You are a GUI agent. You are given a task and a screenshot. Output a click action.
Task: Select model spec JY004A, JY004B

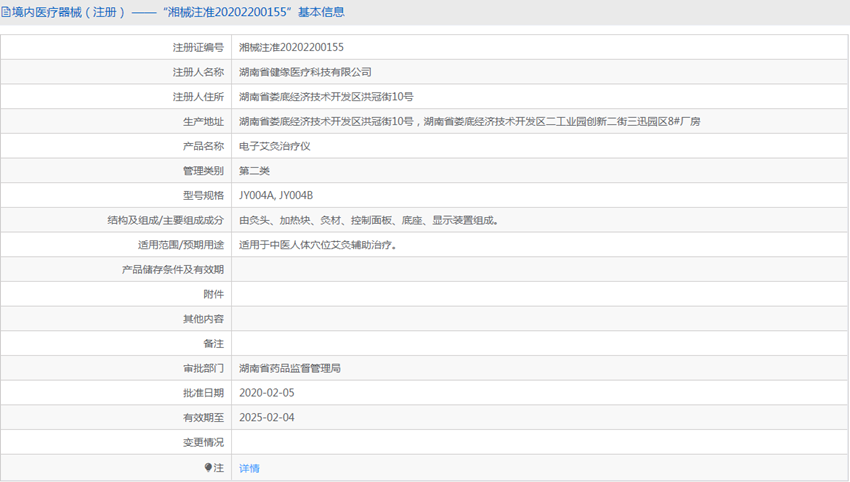[x=276, y=195]
